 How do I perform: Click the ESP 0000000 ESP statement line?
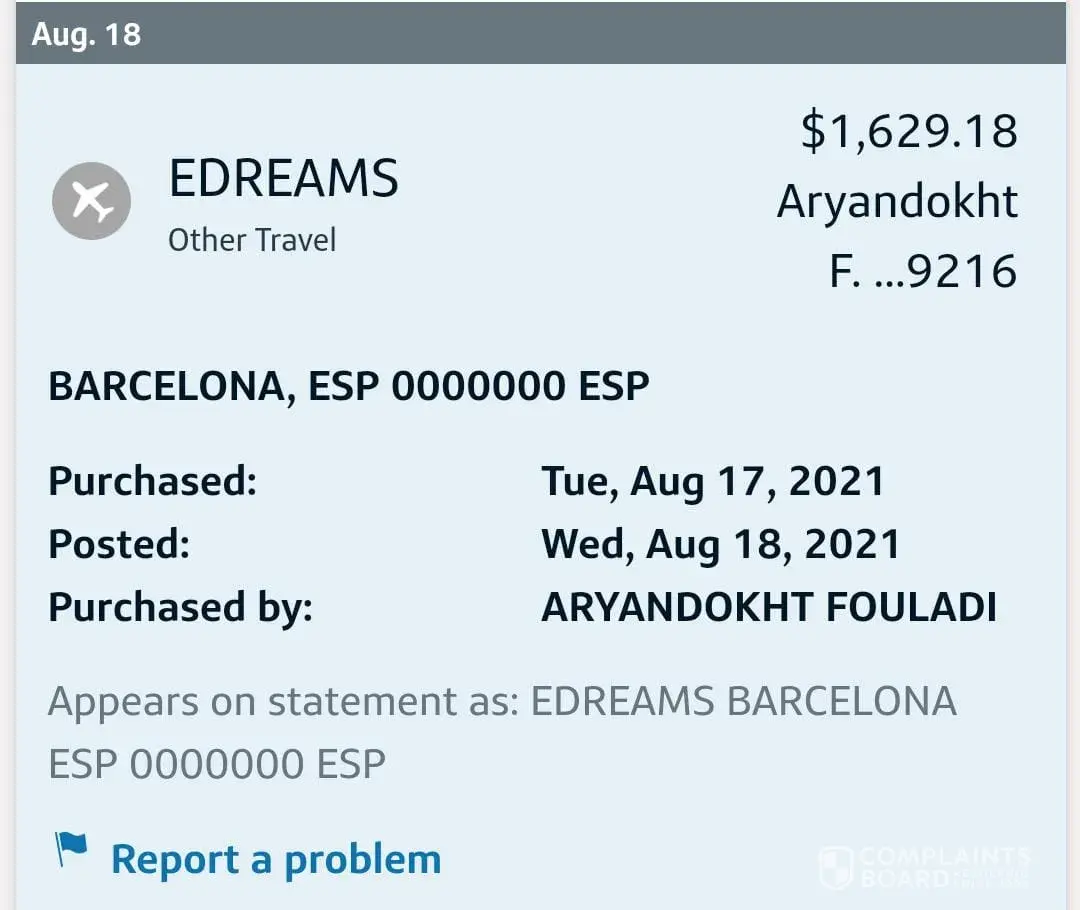click(x=217, y=764)
